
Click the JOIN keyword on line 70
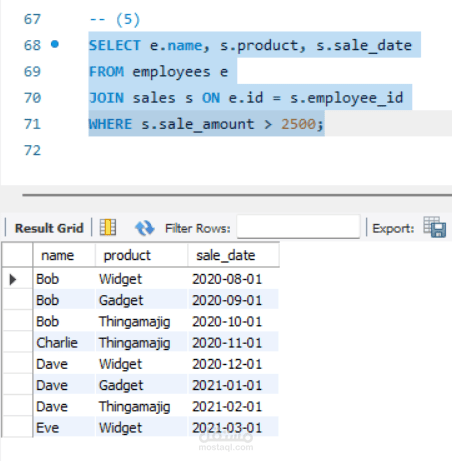106,98
